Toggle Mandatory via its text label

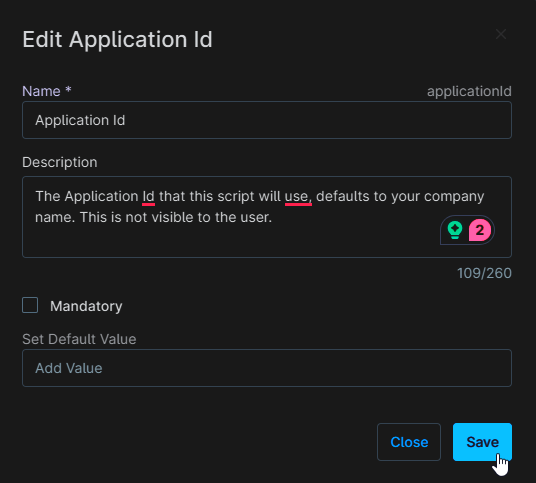click(86, 306)
